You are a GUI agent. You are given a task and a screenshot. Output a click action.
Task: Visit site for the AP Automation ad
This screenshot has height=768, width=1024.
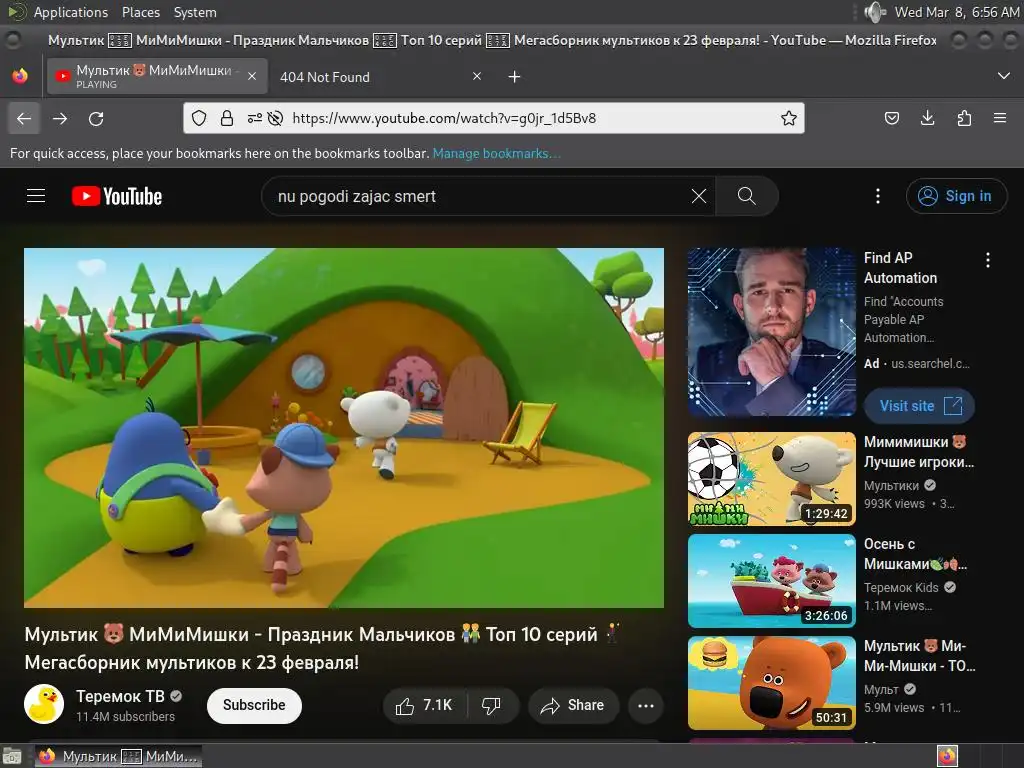pos(920,406)
